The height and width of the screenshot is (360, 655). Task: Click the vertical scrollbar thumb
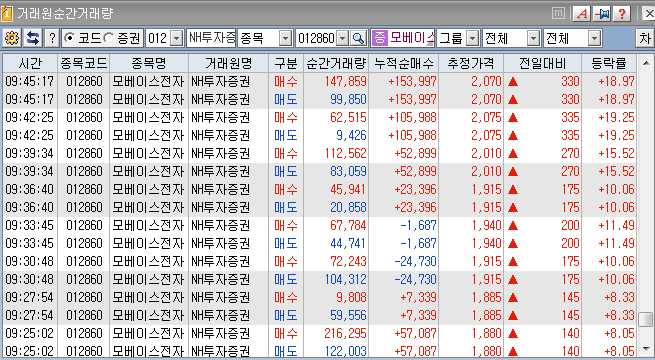pos(646,319)
